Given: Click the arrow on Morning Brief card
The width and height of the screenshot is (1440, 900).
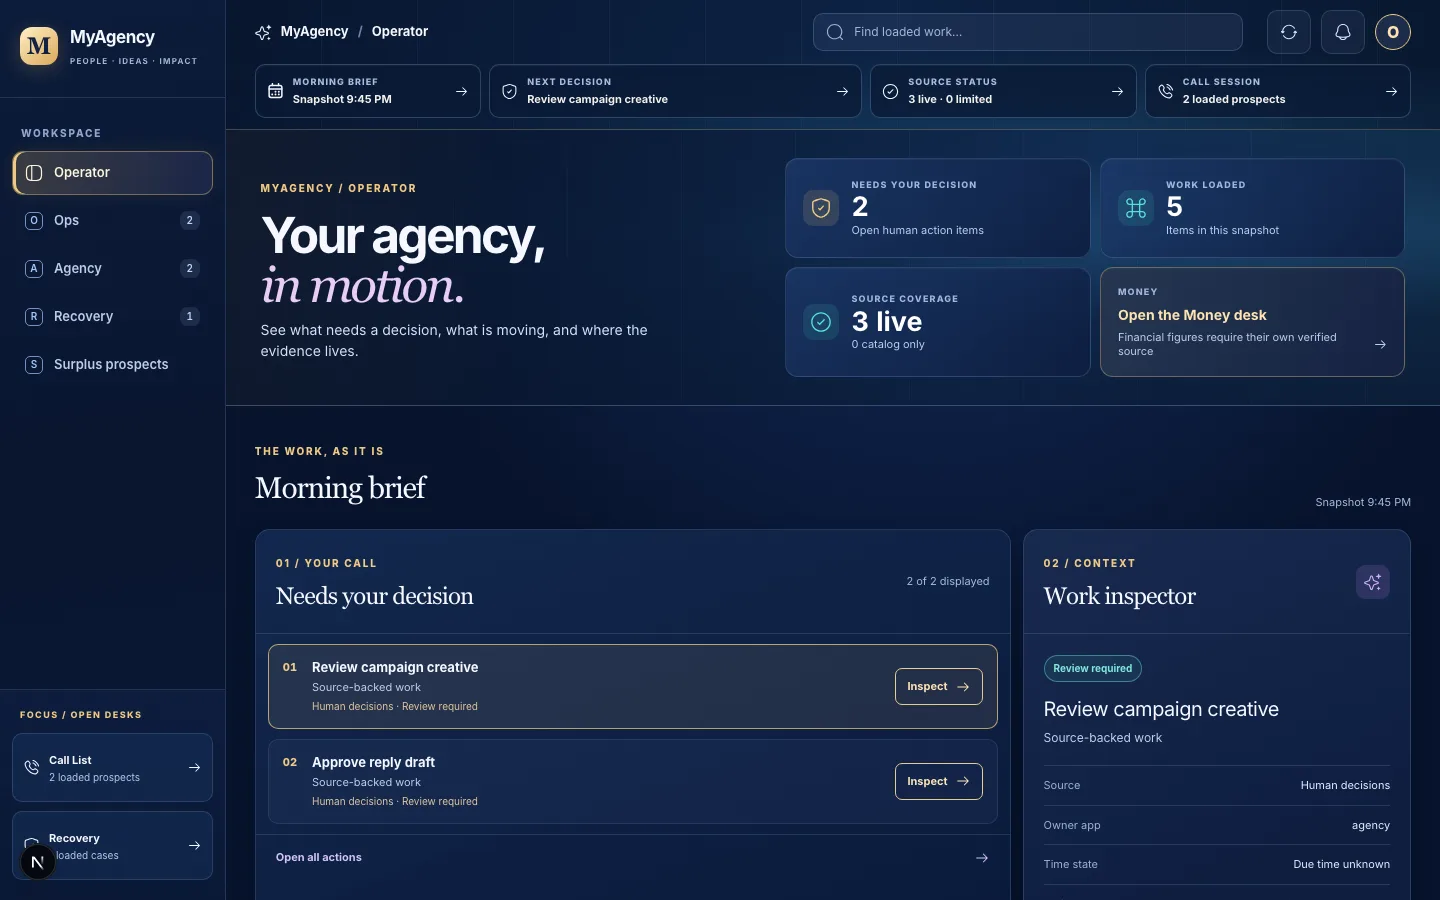Looking at the screenshot, I should point(461,91).
